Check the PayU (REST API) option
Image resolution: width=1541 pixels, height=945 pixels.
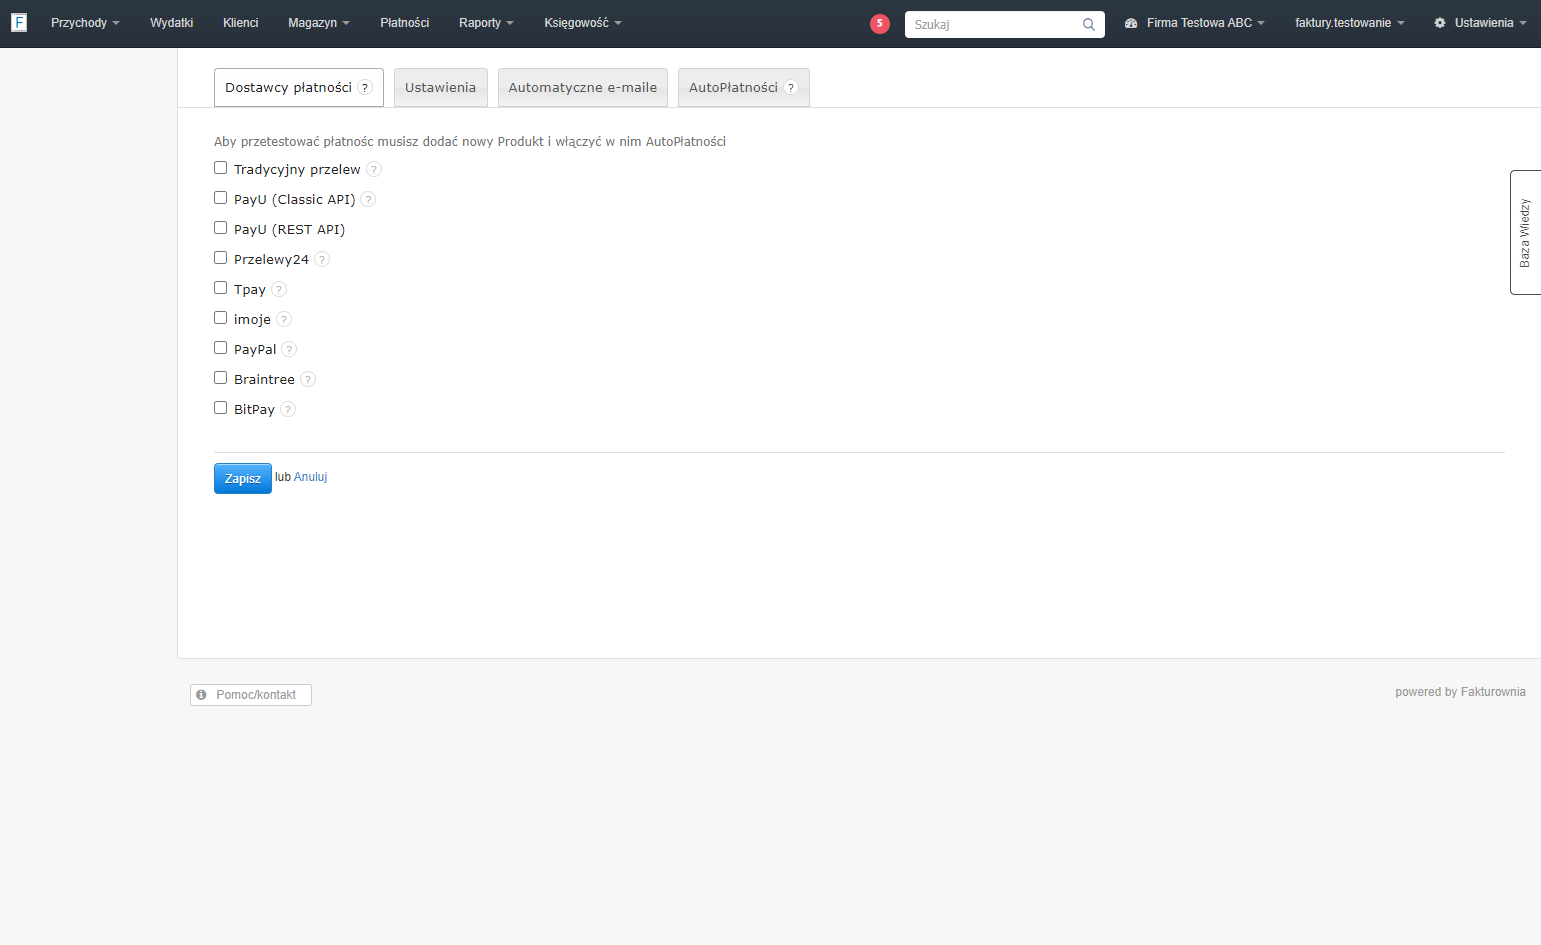(x=221, y=228)
